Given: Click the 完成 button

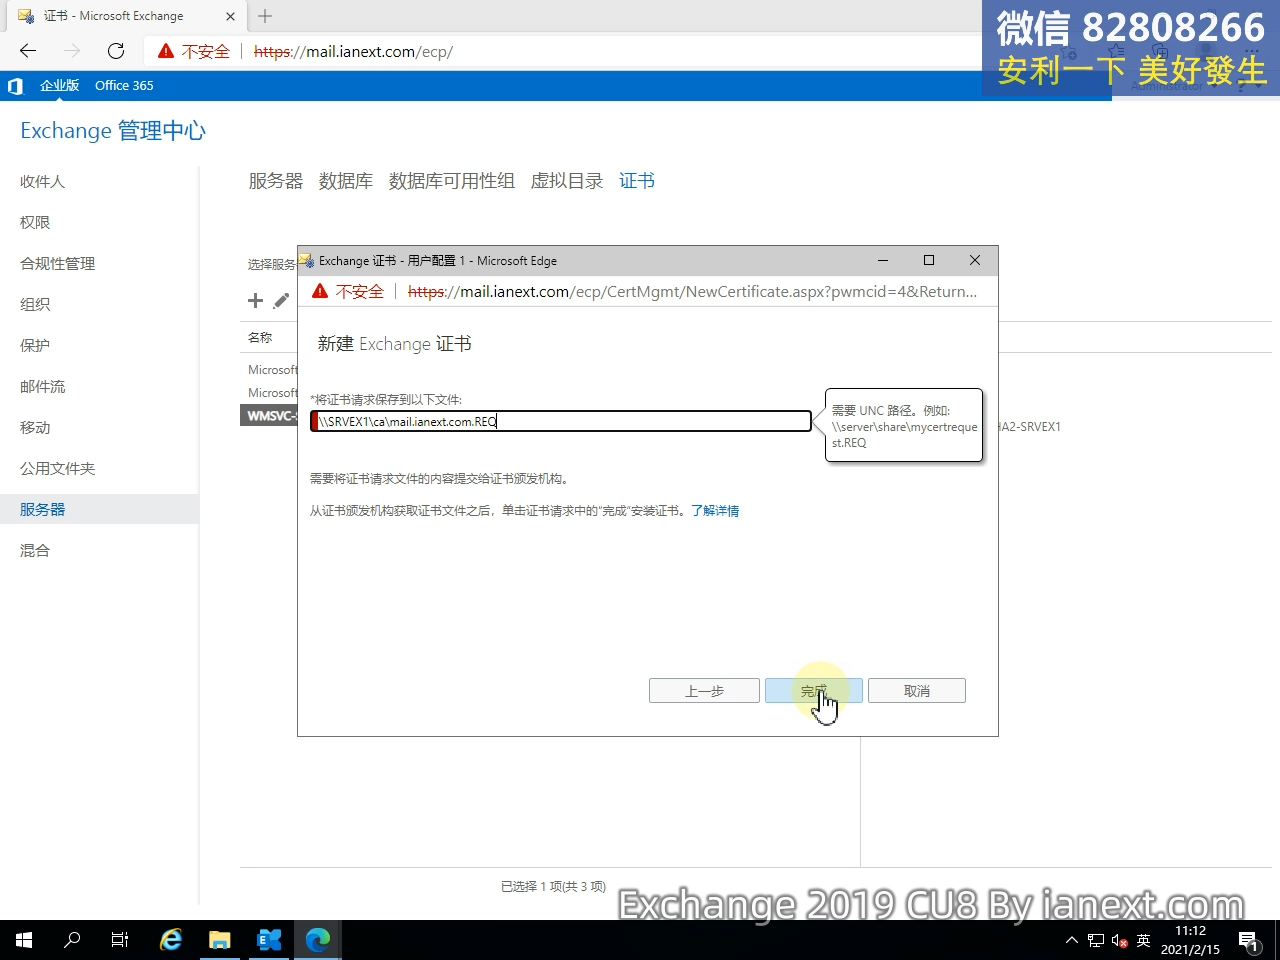Looking at the screenshot, I should click(x=814, y=691).
